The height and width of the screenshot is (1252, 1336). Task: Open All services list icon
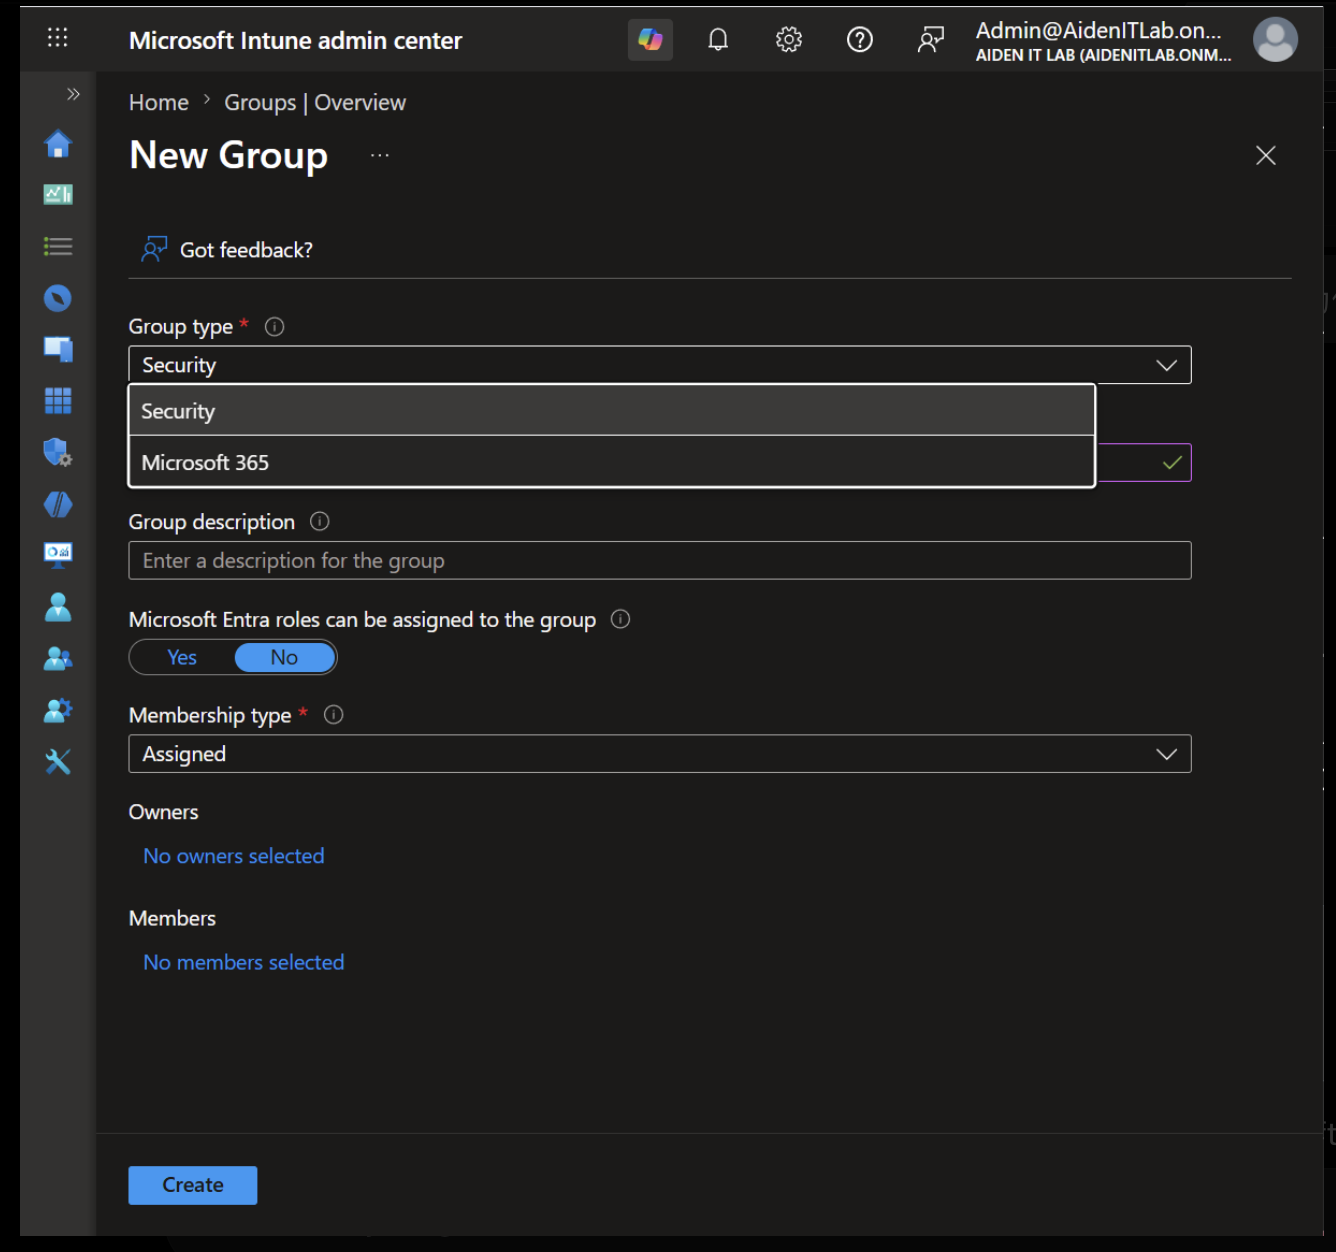(58, 246)
